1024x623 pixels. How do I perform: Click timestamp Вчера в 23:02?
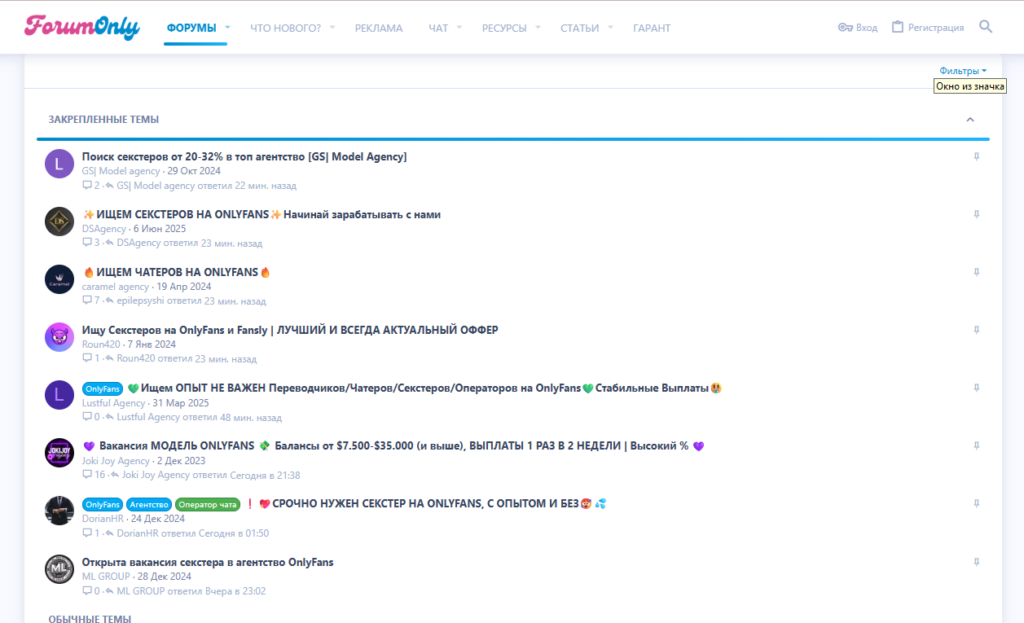[236, 591]
